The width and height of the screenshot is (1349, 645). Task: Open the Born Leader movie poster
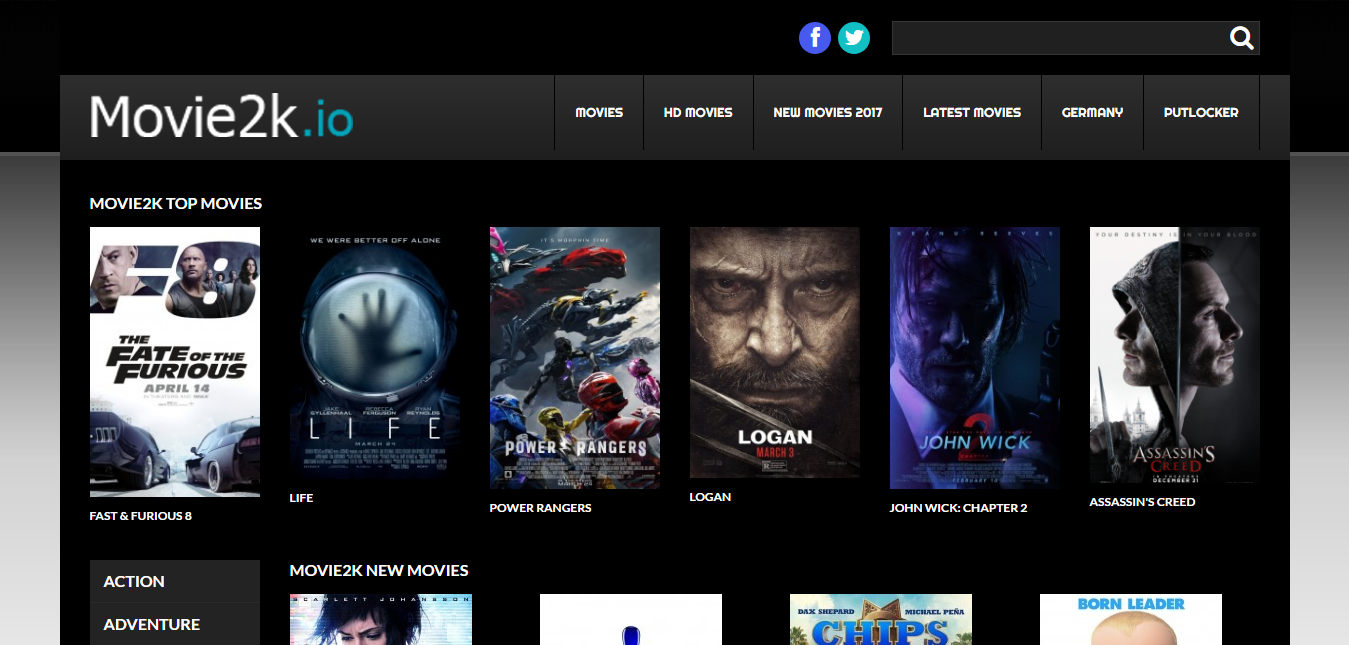[1131, 620]
